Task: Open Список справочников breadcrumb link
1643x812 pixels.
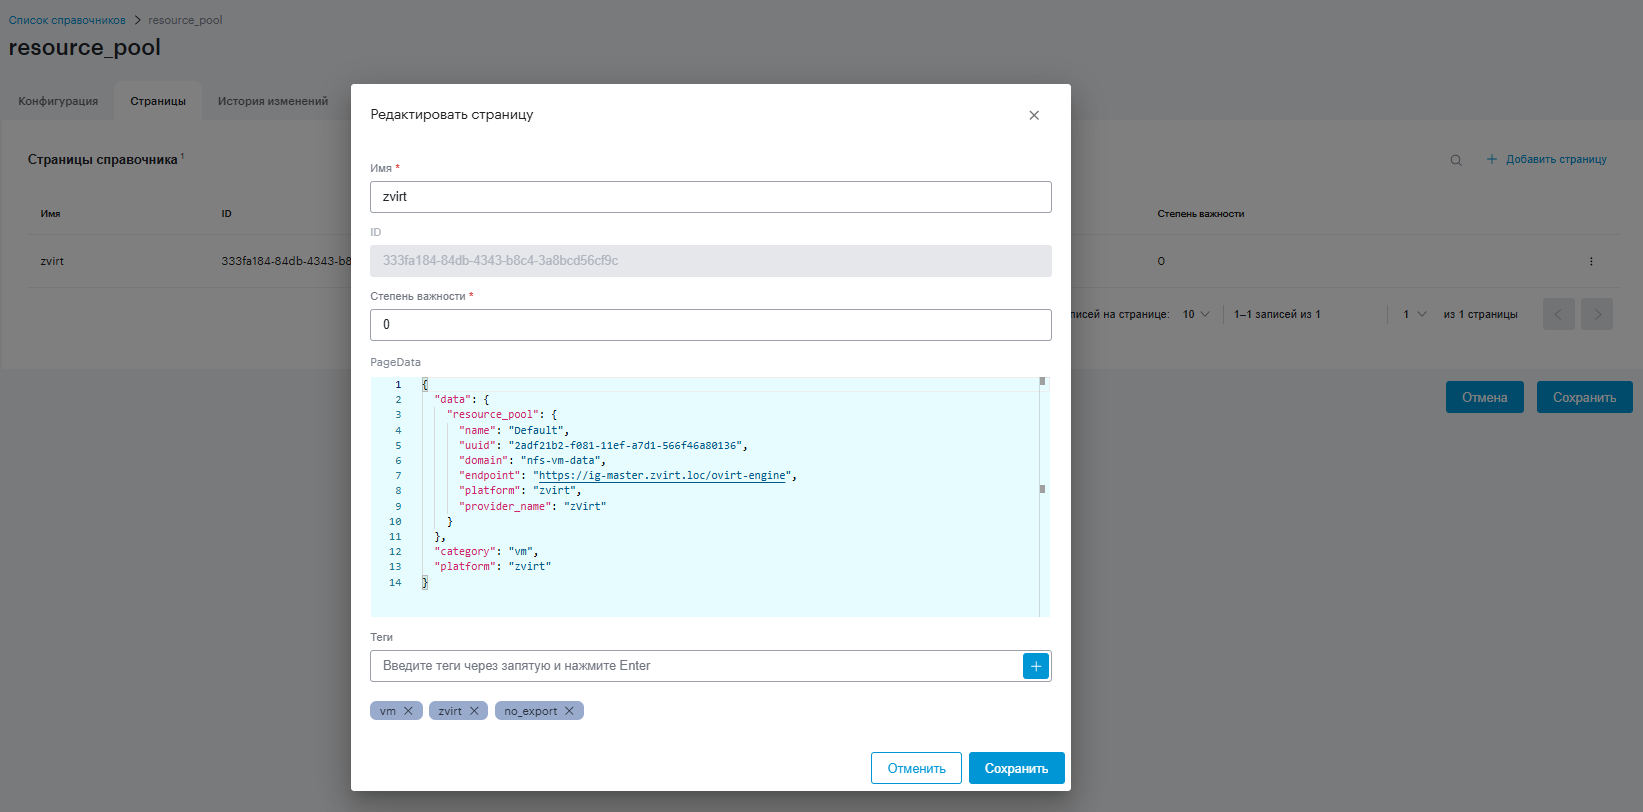Action: pos(67,20)
